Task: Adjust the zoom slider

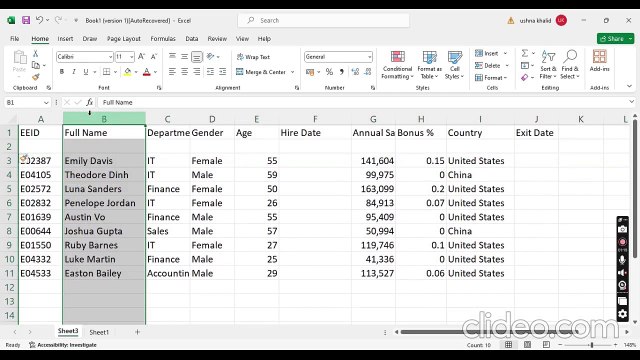Action: click(x=591, y=345)
